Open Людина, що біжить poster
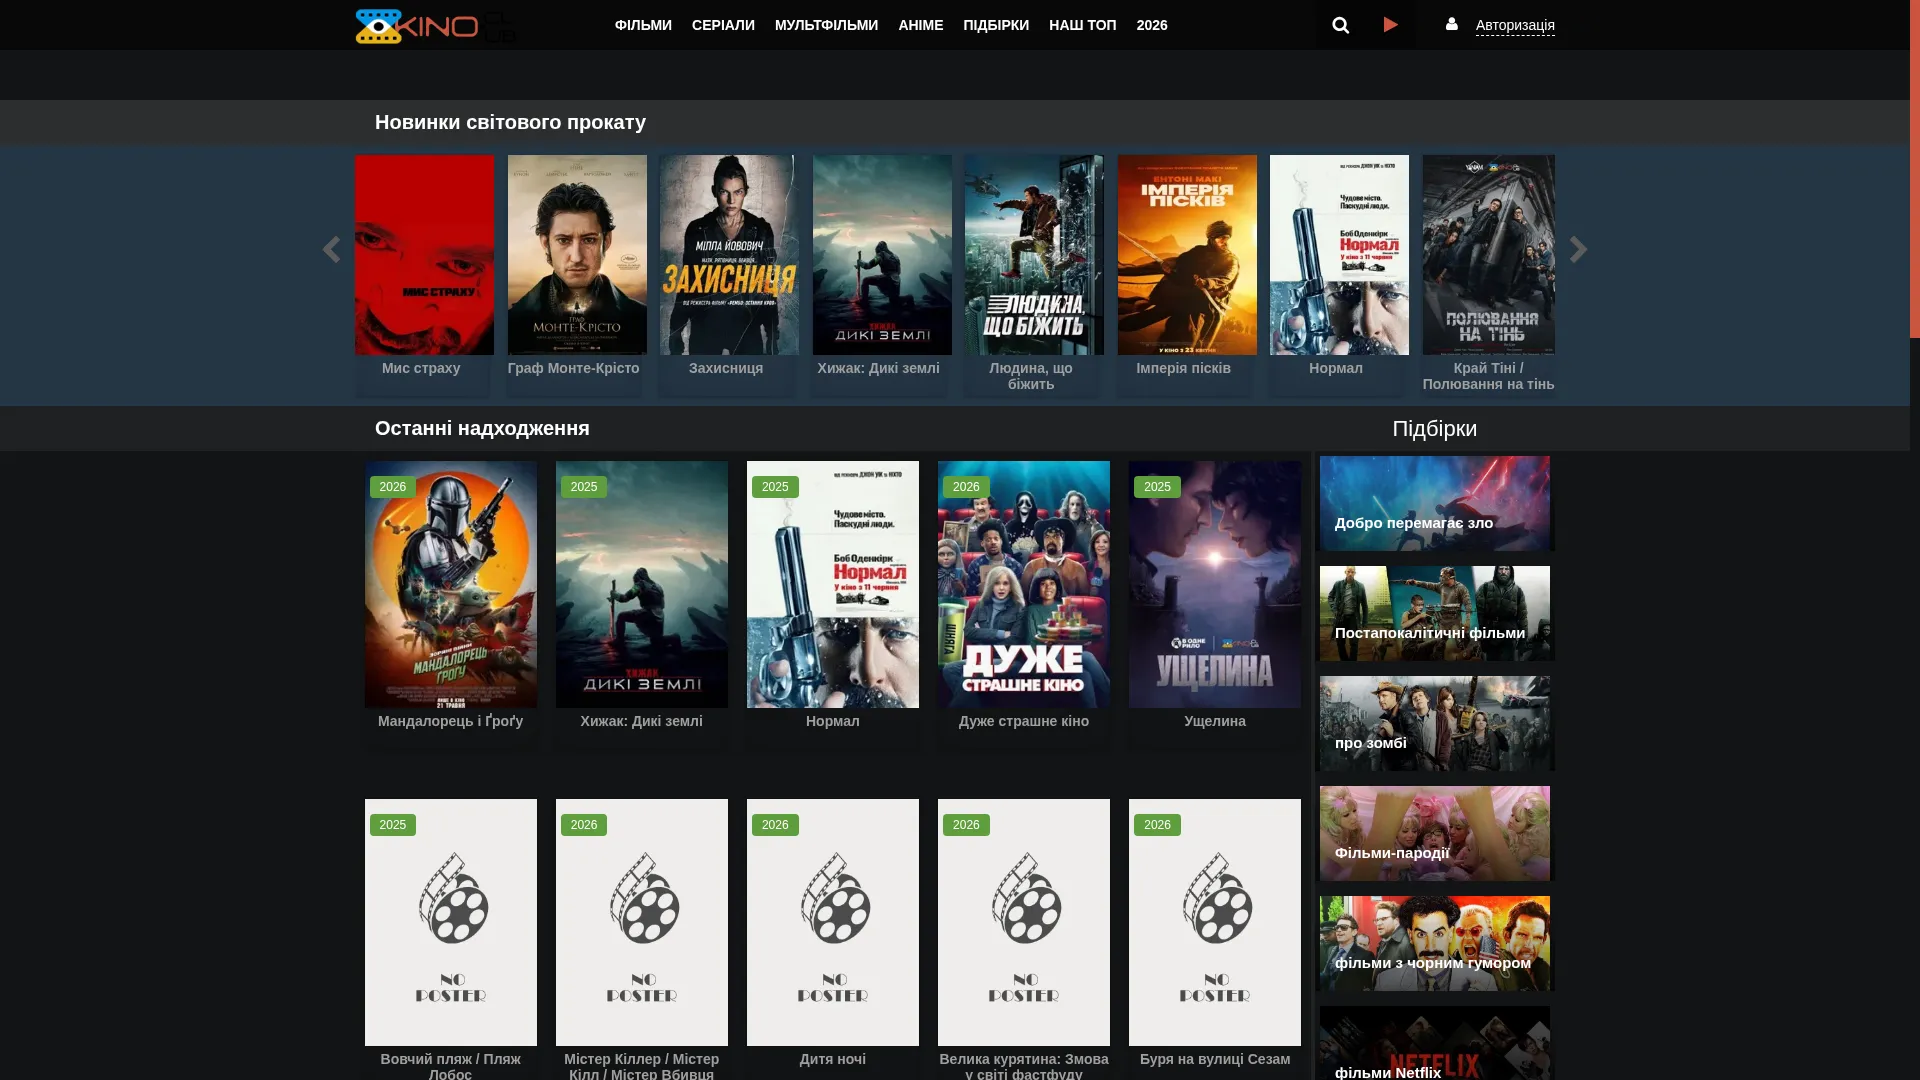 click(1034, 255)
